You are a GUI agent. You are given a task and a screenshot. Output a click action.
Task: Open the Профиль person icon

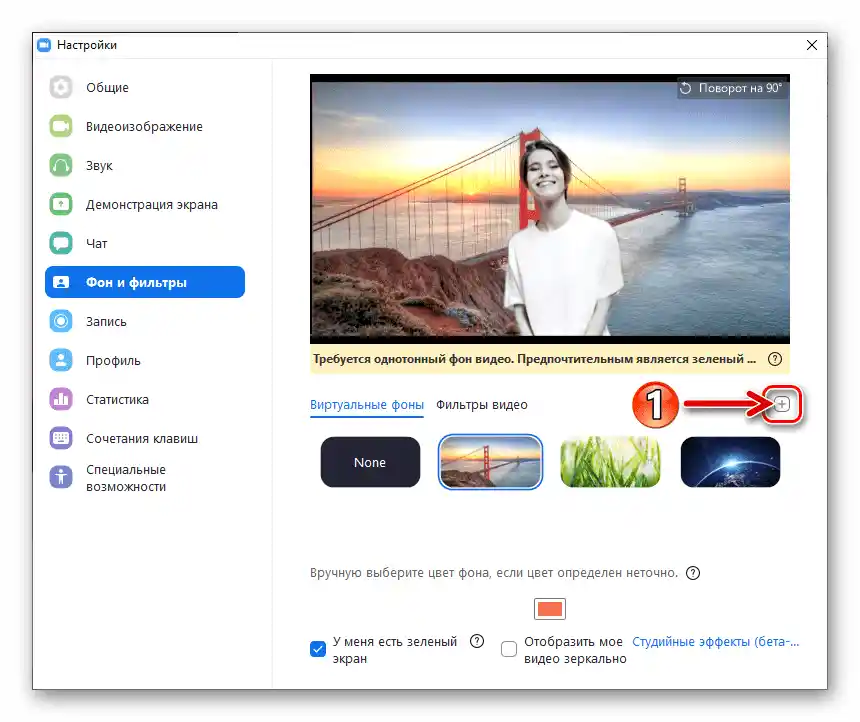tap(61, 360)
